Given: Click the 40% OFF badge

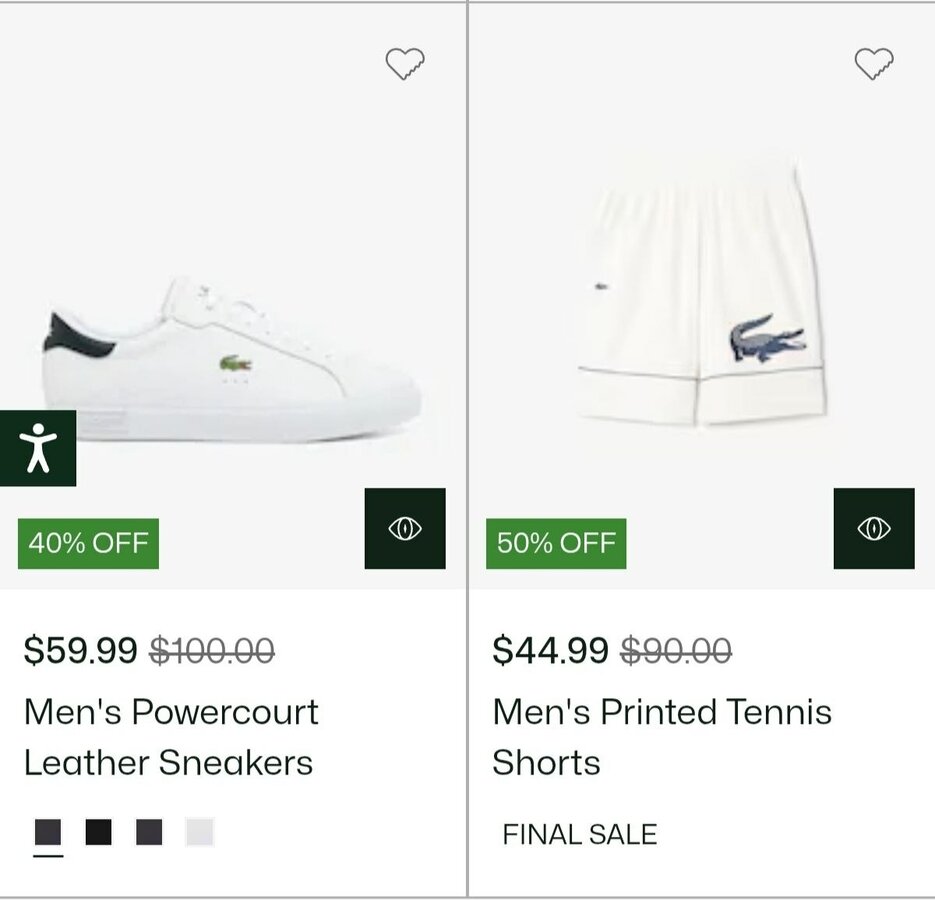Looking at the screenshot, I should pos(88,543).
